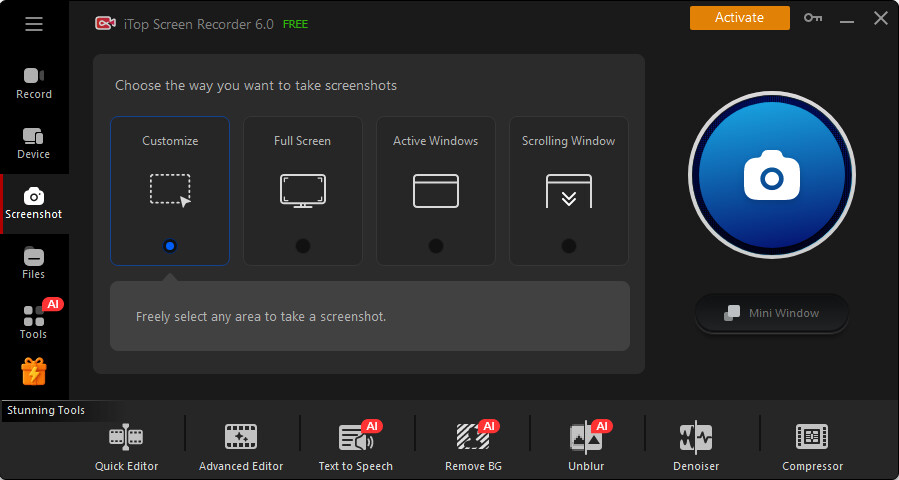The image size is (899, 480).
Task: Open the Files tab in sidebar
Action: point(34,263)
